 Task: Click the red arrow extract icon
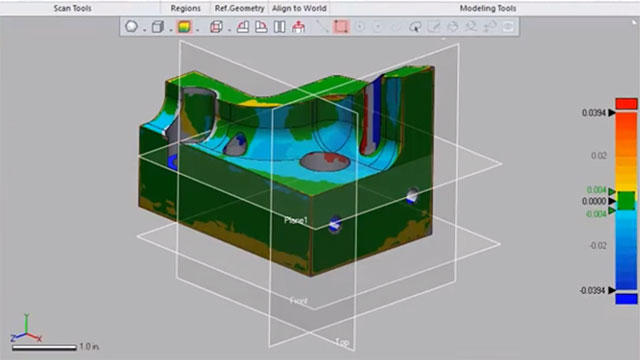[299, 27]
